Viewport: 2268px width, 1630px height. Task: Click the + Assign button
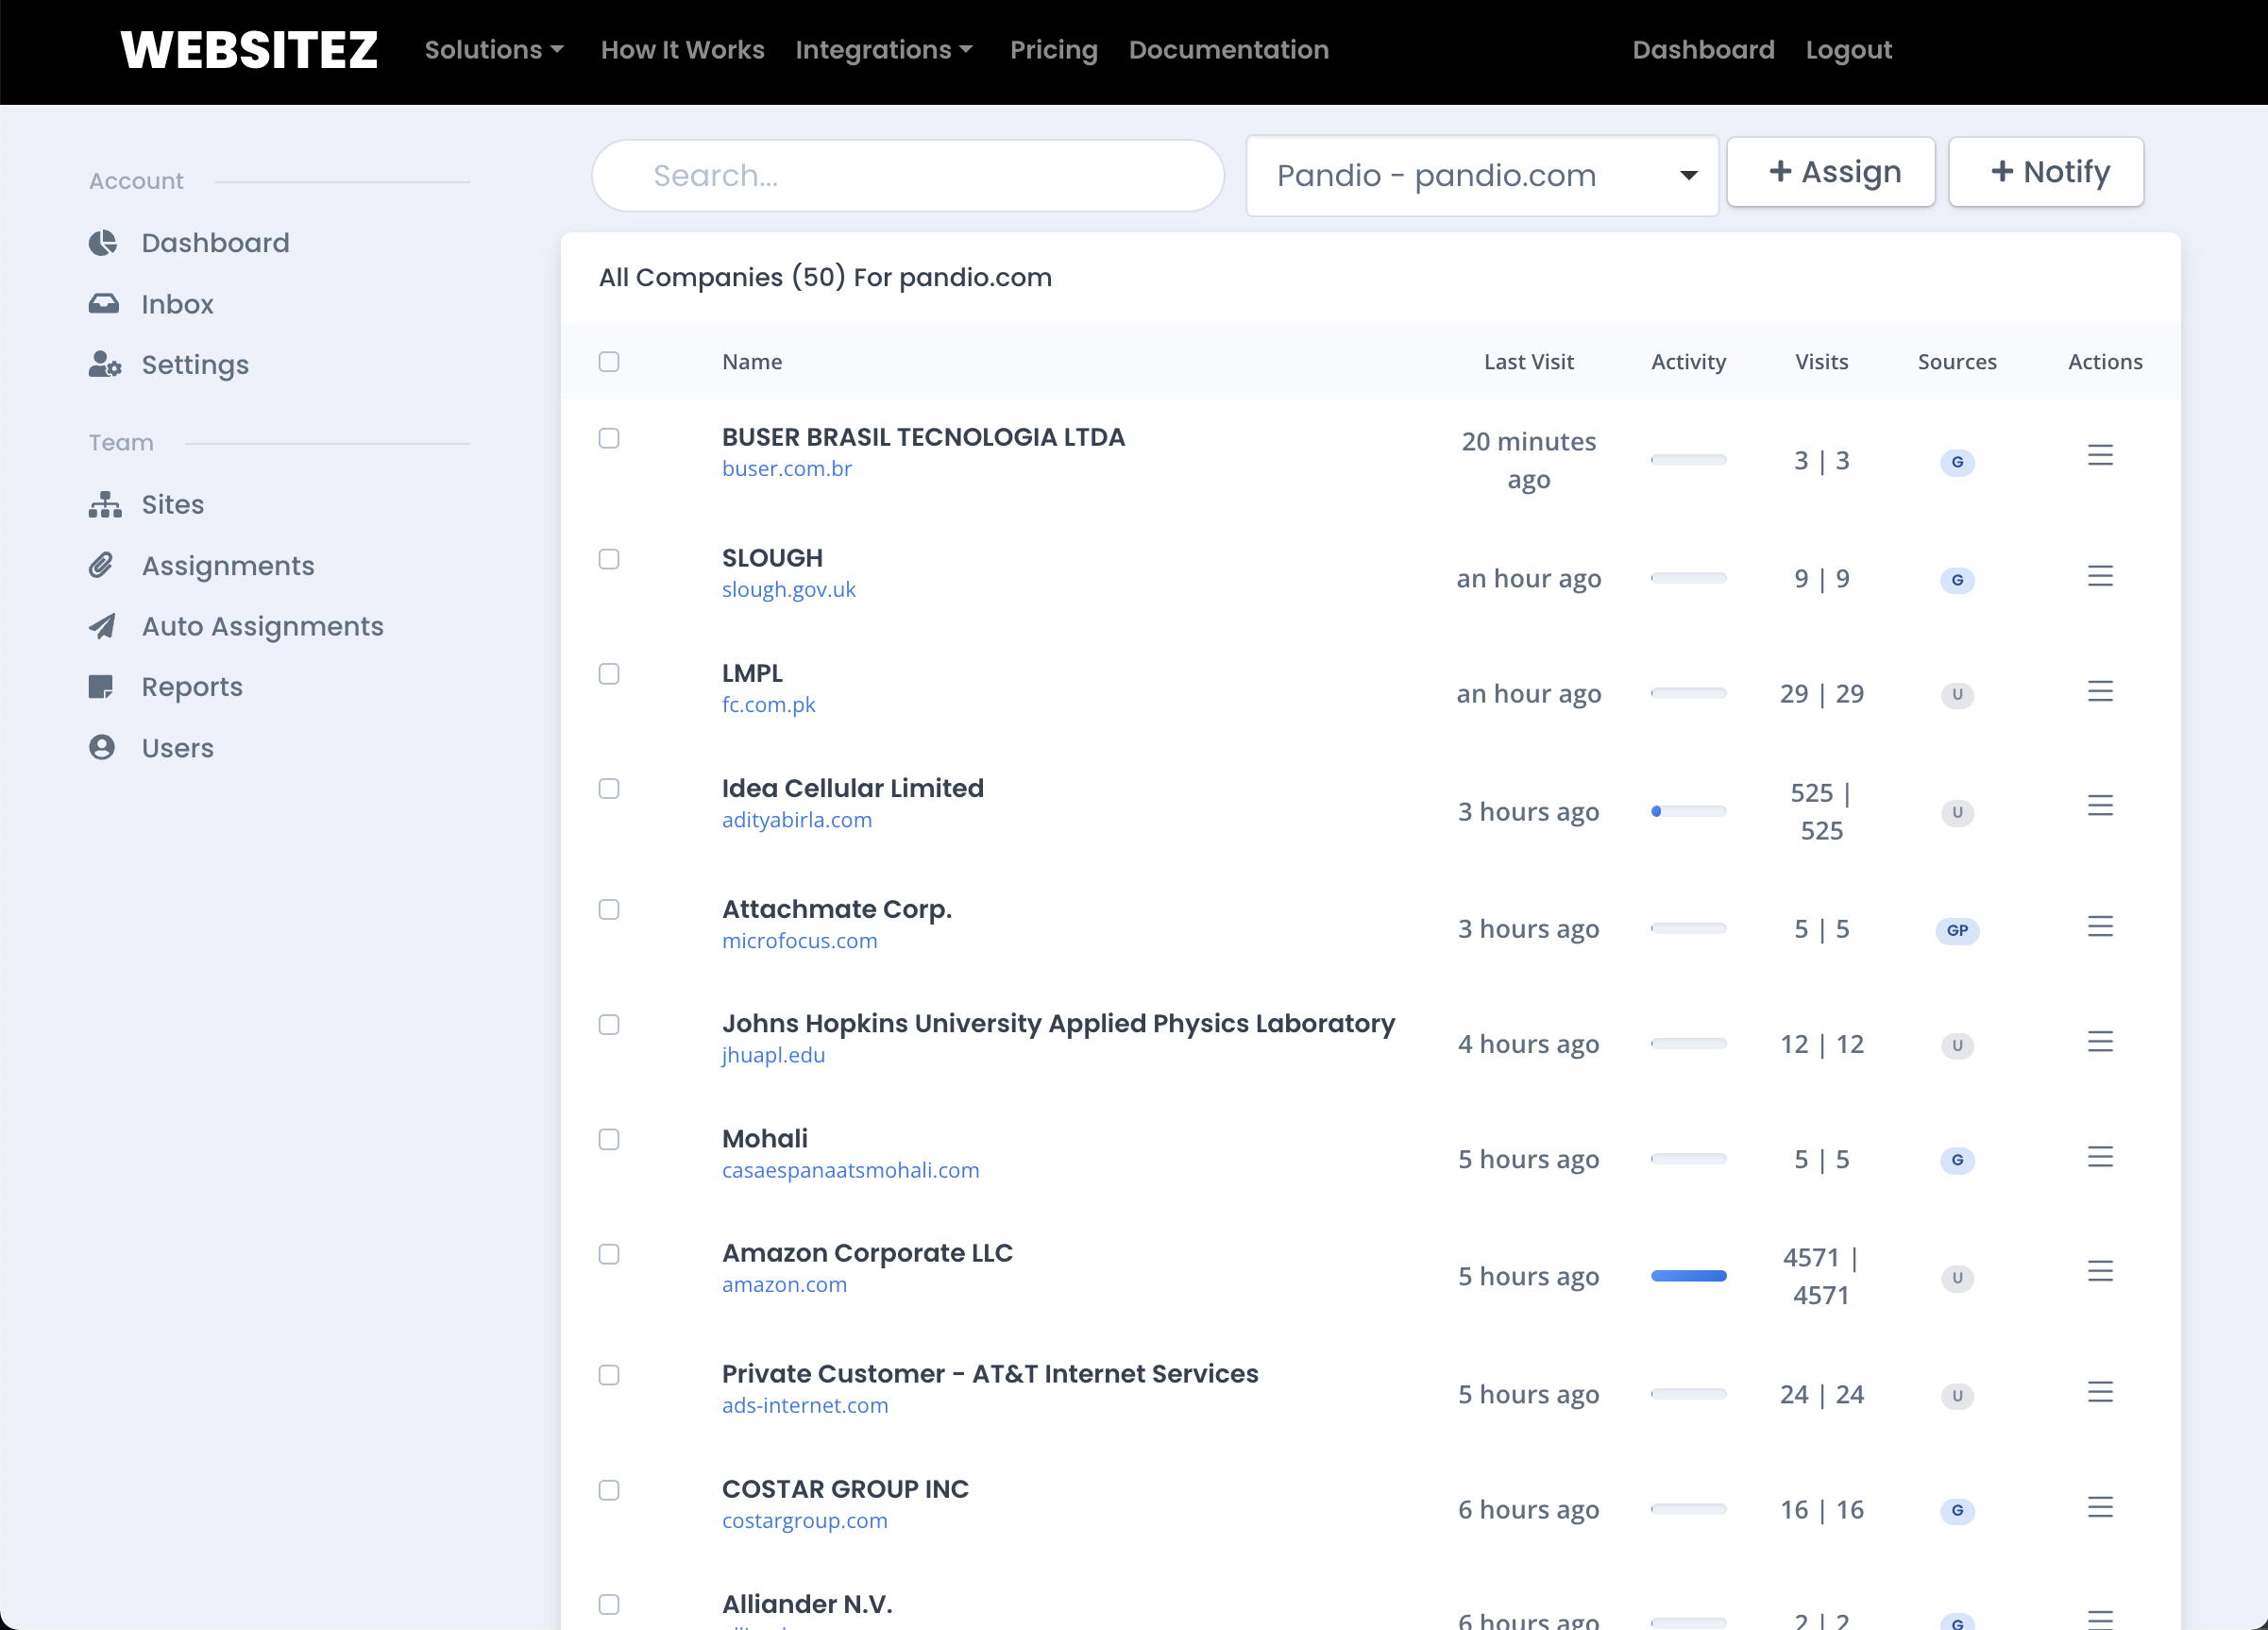coord(1830,172)
